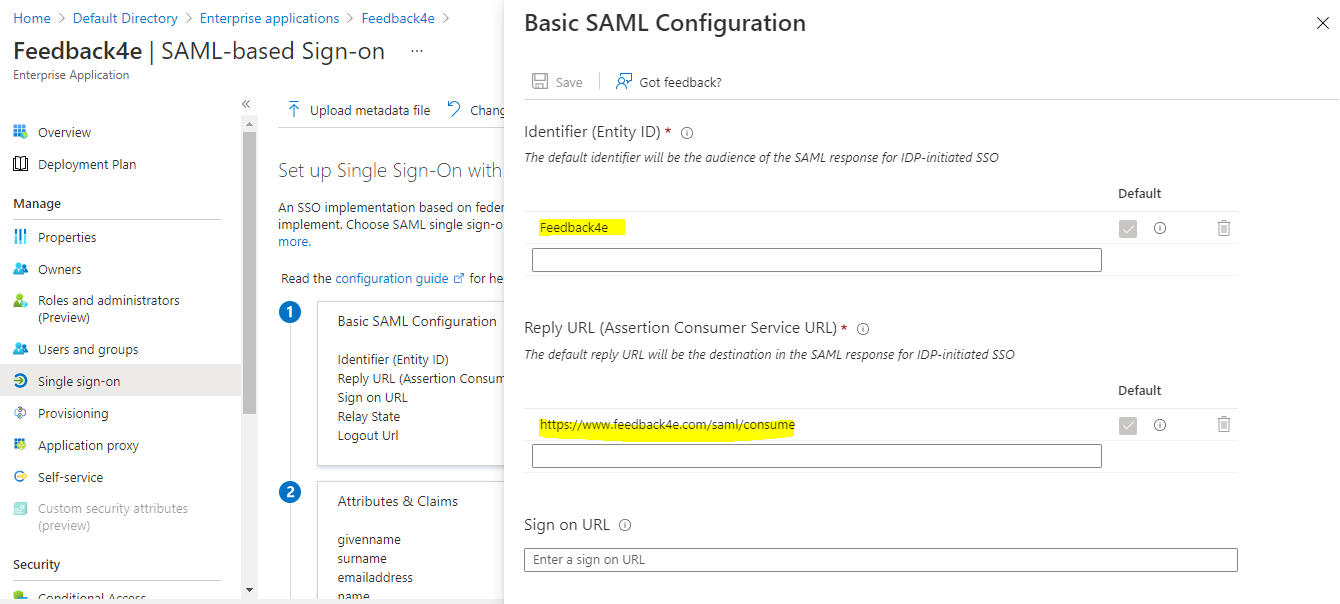This screenshot has width=1340, height=604.
Task: Select Users and groups menu item
Action: 87,349
